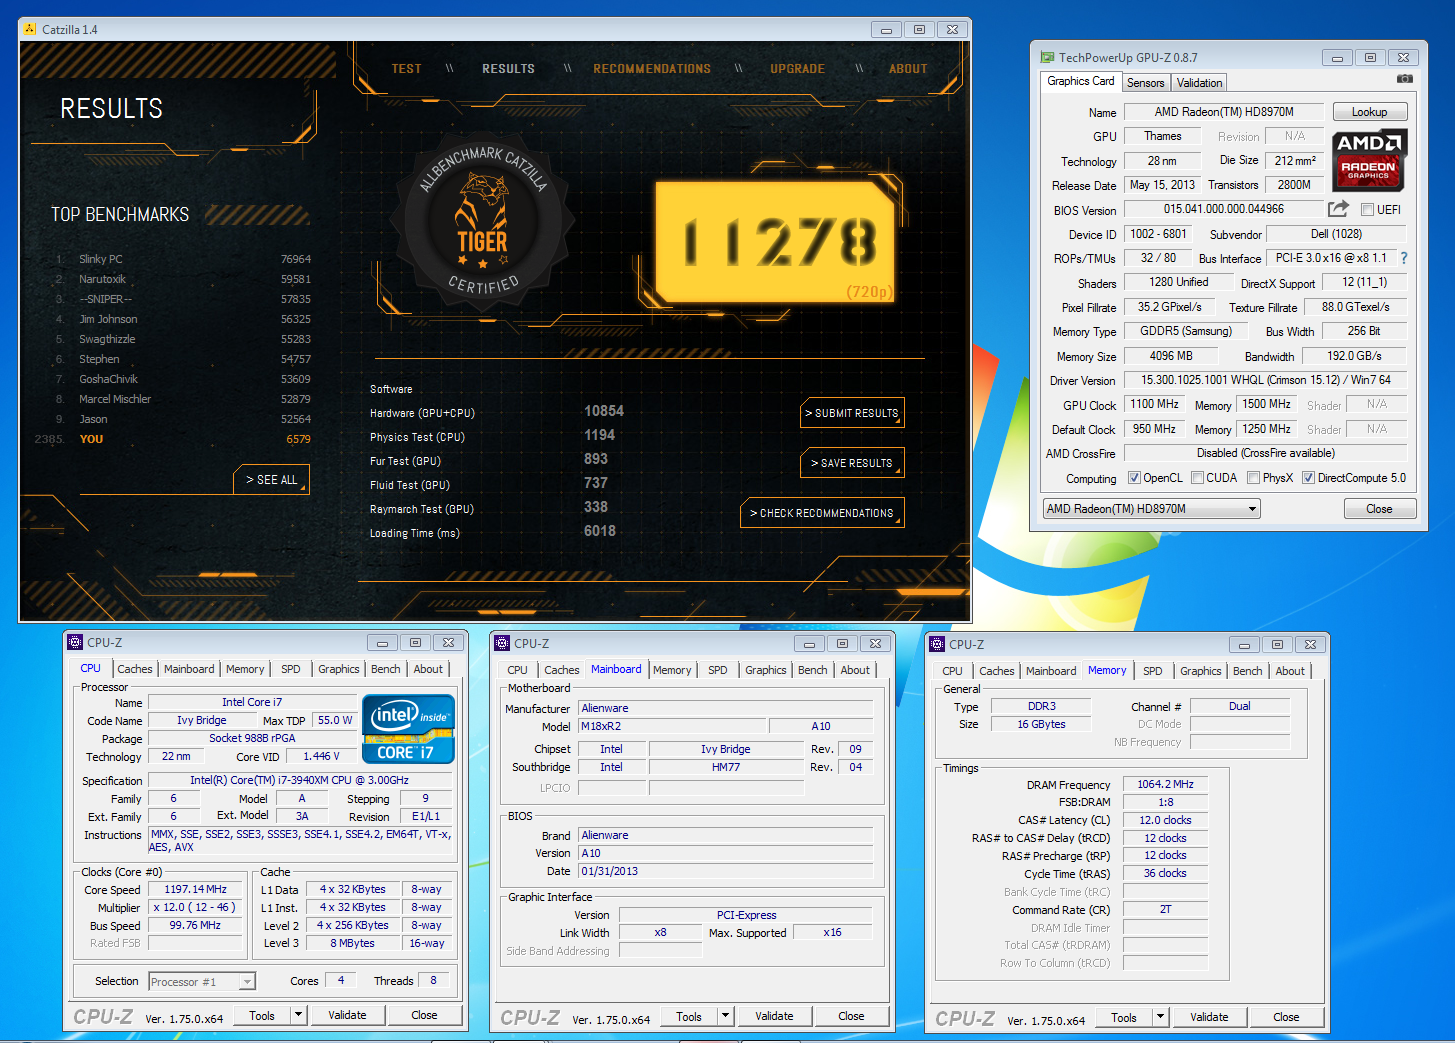The image size is (1455, 1043).
Task: Click the Core Speed value 1197.14 MHz
Action: click(x=196, y=889)
